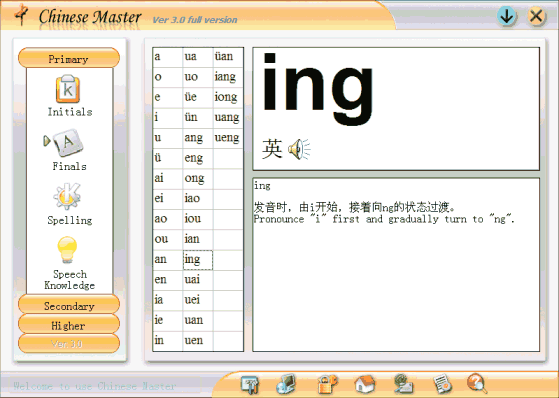This screenshot has width=559, height=398.
Task: Click the example character 英
Action: (272, 149)
